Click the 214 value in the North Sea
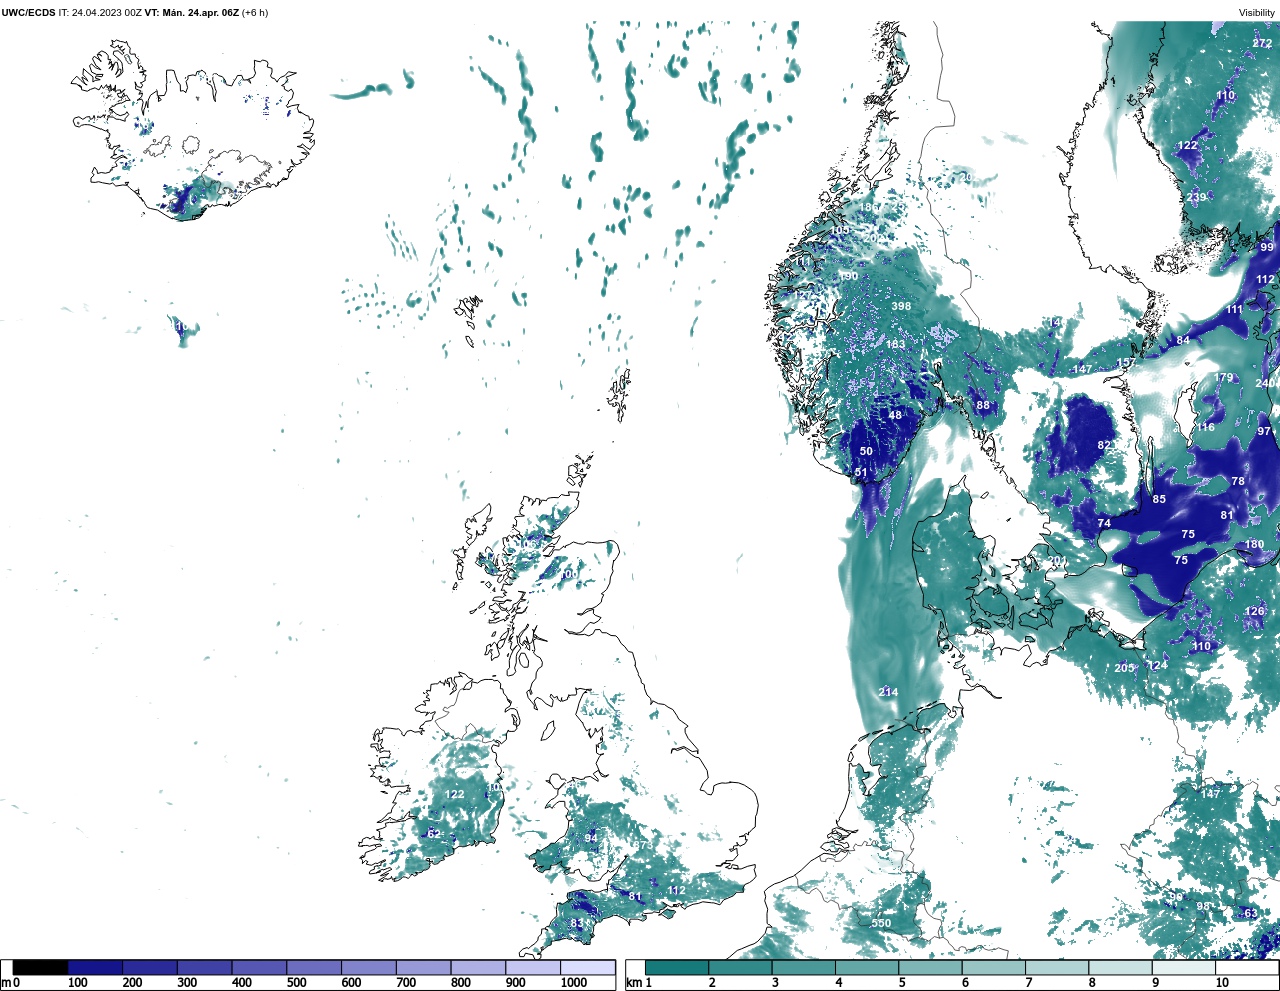Image resolution: width=1280 pixels, height=991 pixels. (888, 692)
